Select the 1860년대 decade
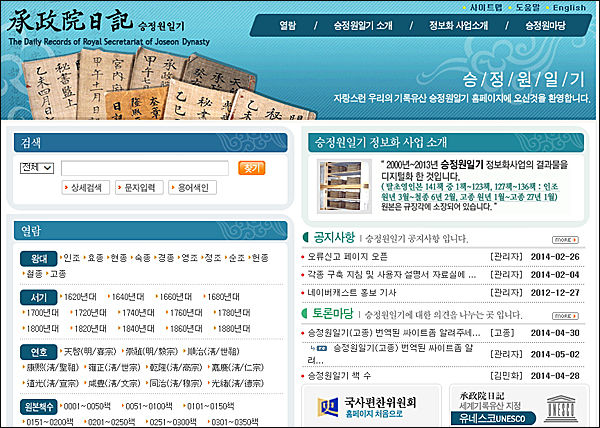 coord(186,329)
